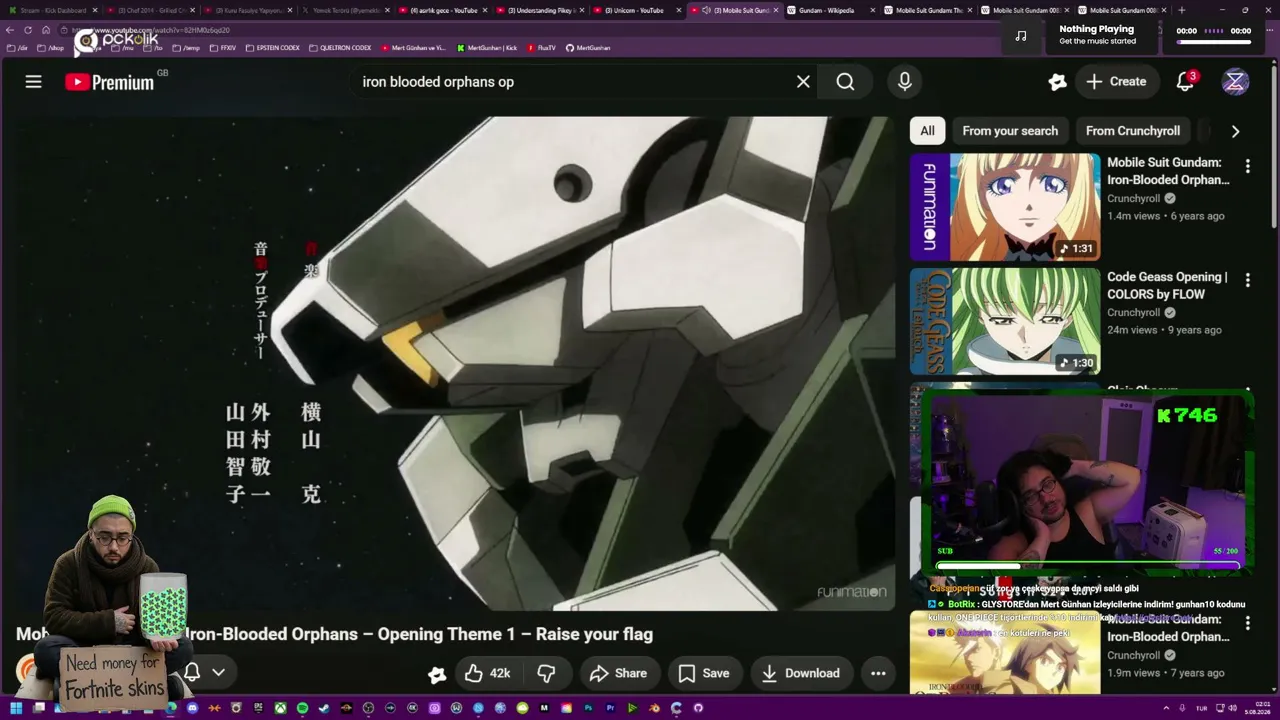The height and width of the screenshot is (720, 1280).
Task: Click the magnifier search button
Action: coord(845,82)
